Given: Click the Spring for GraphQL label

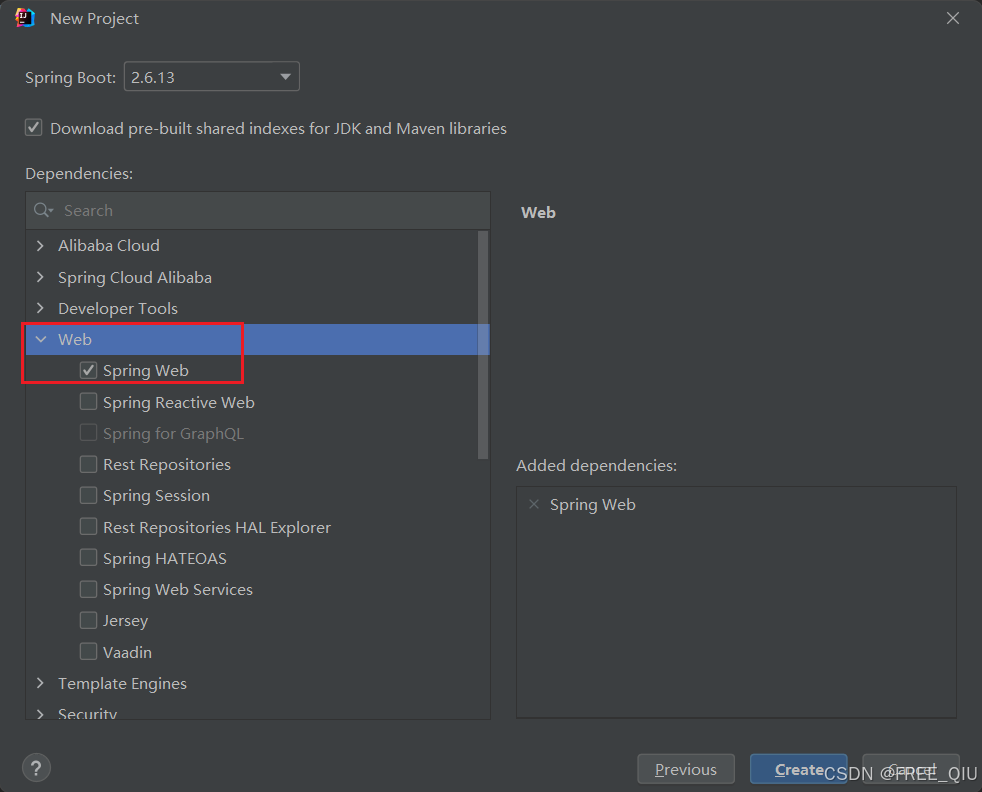Looking at the screenshot, I should [x=173, y=433].
